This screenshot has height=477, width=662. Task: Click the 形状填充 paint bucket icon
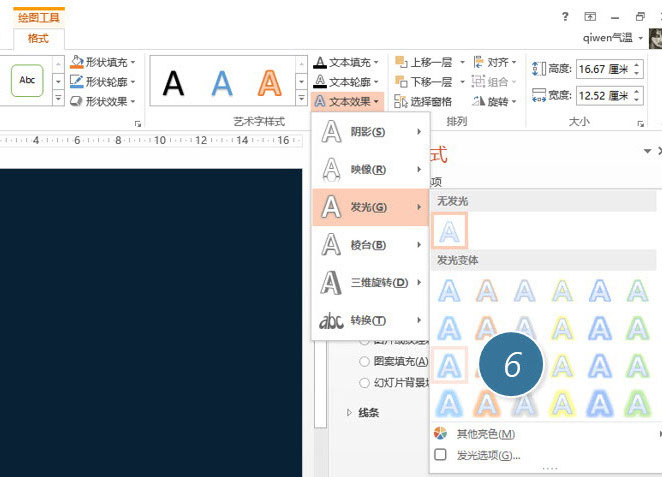tap(77, 62)
